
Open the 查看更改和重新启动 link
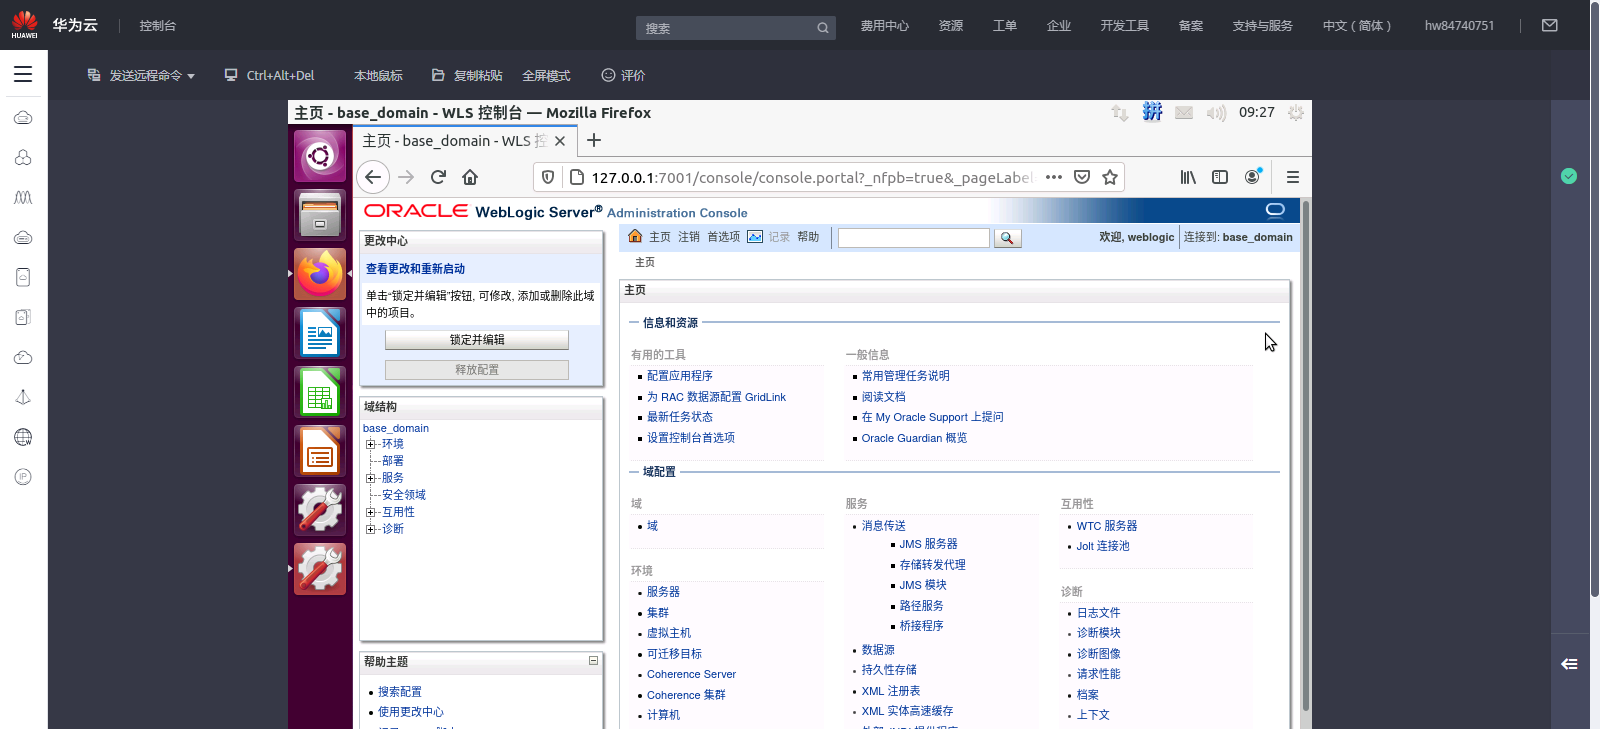tap(415, 269)
